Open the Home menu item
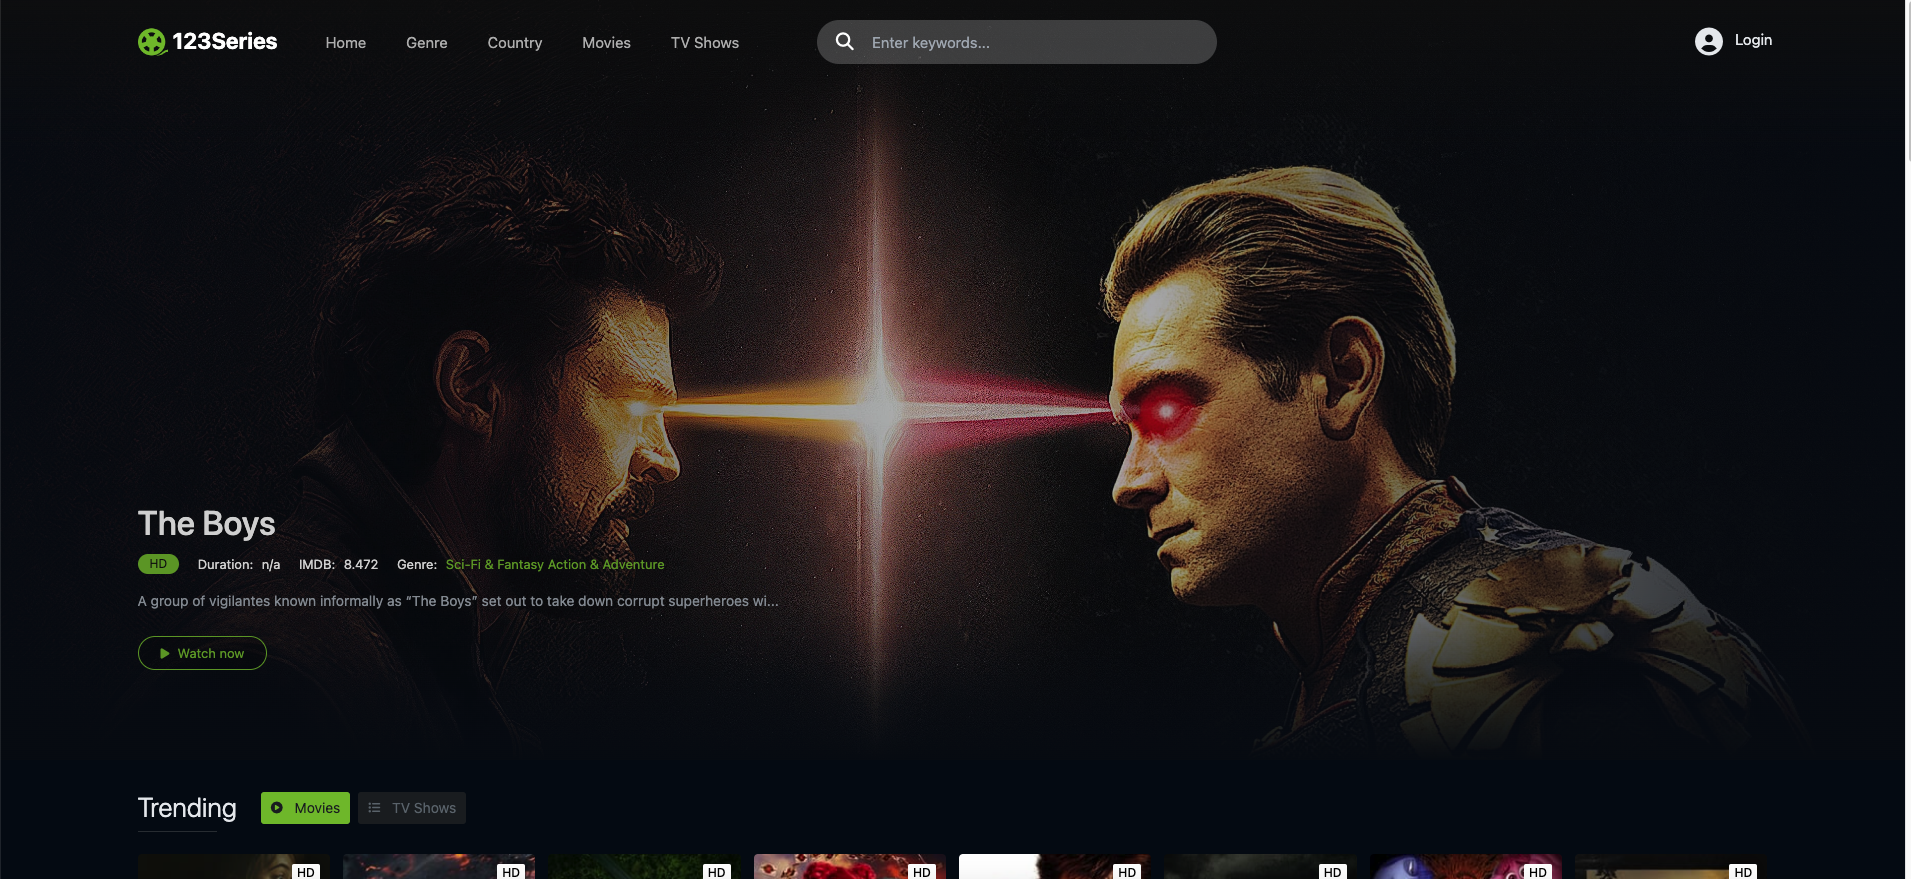Viewport: 1911px width, 879px height. (346, 43)
